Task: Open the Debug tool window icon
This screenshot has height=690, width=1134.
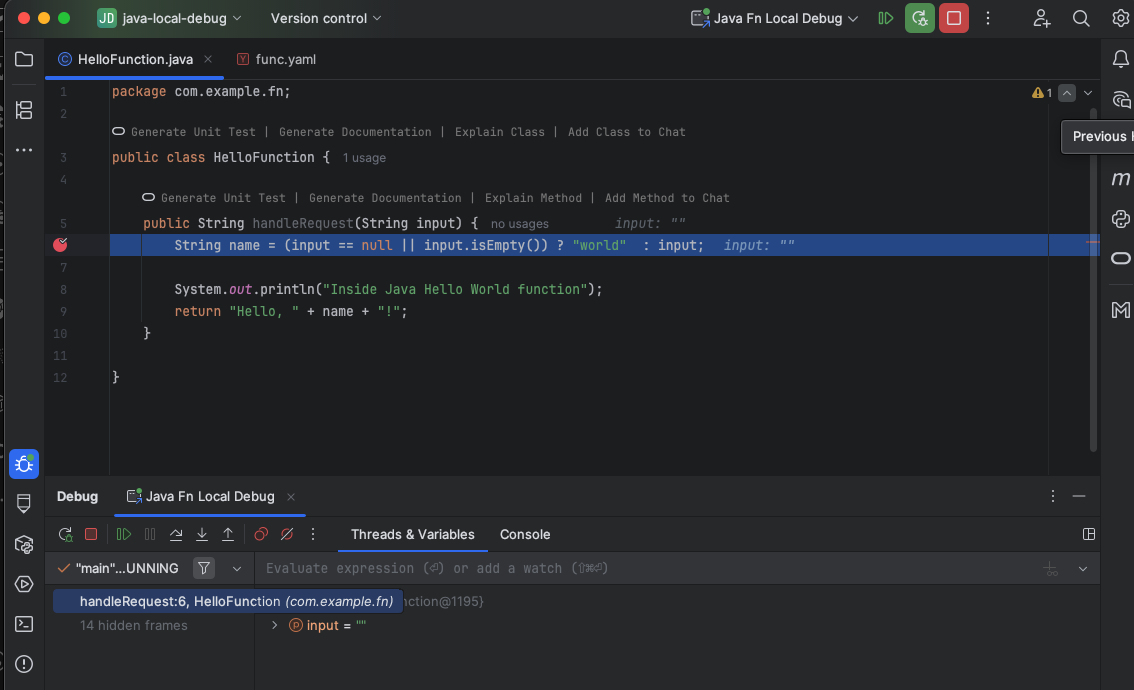Action: [x=24, y=464]
